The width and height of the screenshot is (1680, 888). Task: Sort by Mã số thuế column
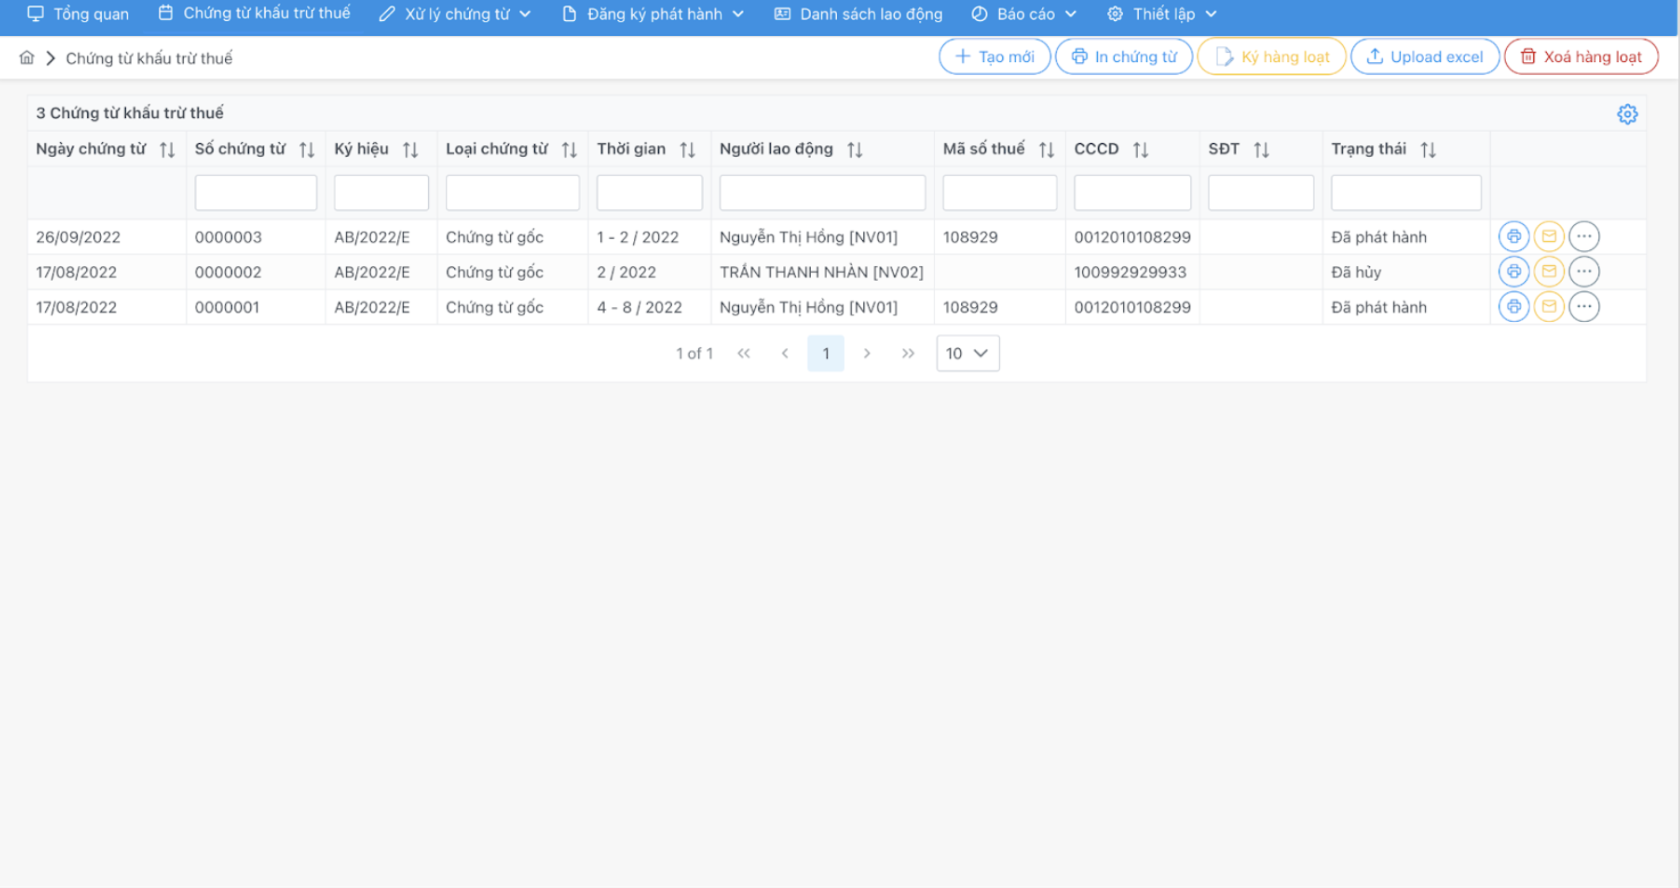[x=1046, y=150]
